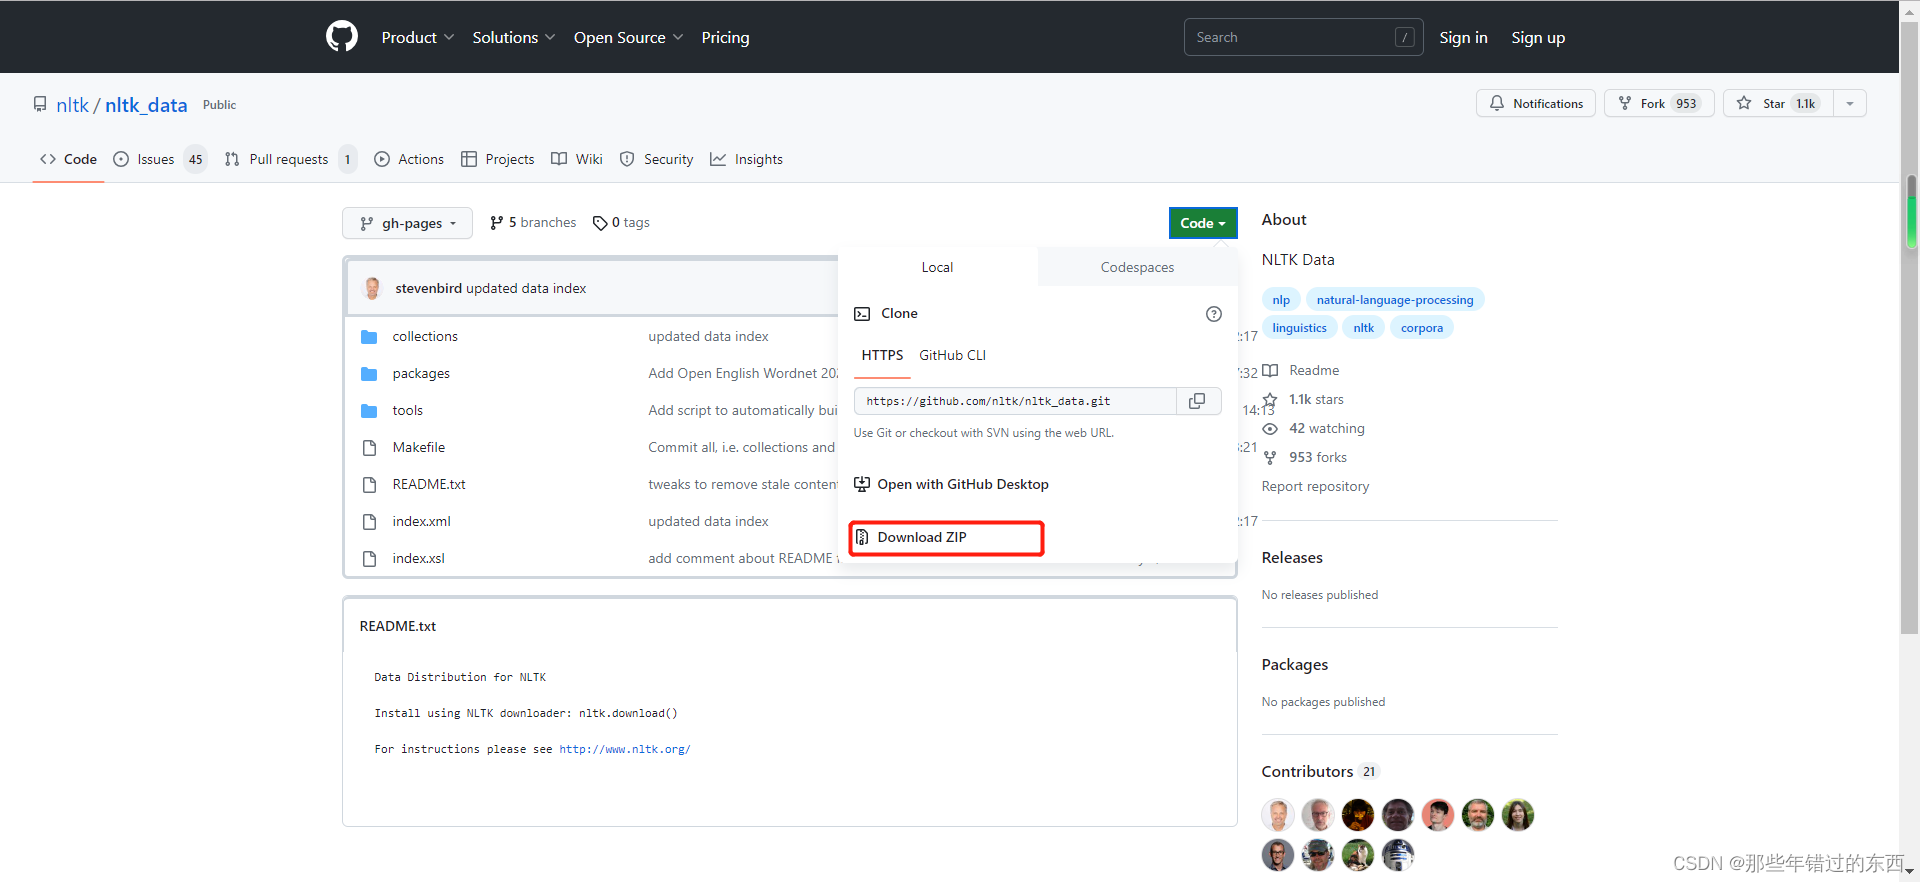Click the fork icon beside 953 forks
The width and height of the screenshot is (1920, 882).
pyautogui.click(x=1270, y=458)
